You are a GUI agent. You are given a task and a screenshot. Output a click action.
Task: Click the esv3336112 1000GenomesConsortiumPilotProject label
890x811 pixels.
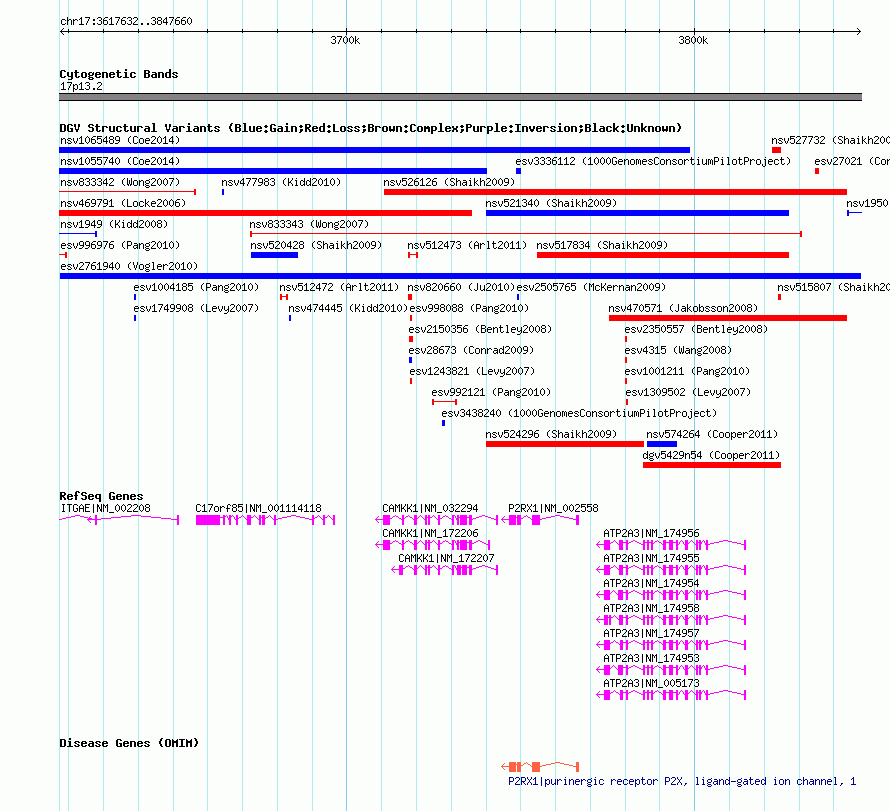653,161
